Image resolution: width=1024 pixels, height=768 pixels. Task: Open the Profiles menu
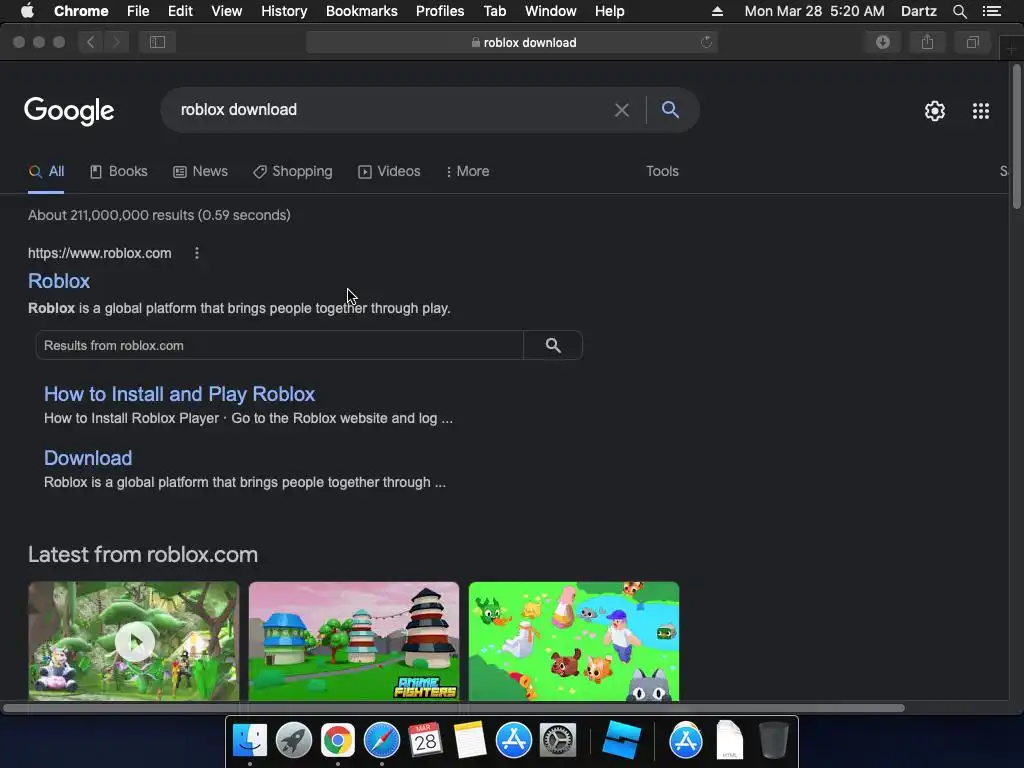[x=440, y=11]
